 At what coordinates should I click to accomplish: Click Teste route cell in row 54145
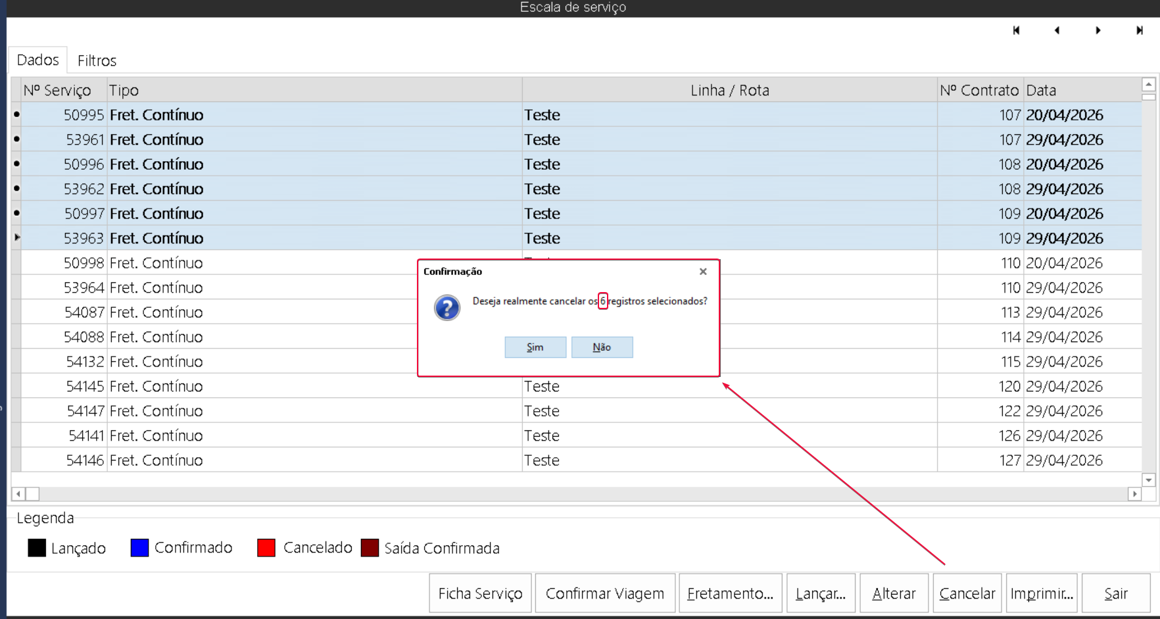coord(730,386)
